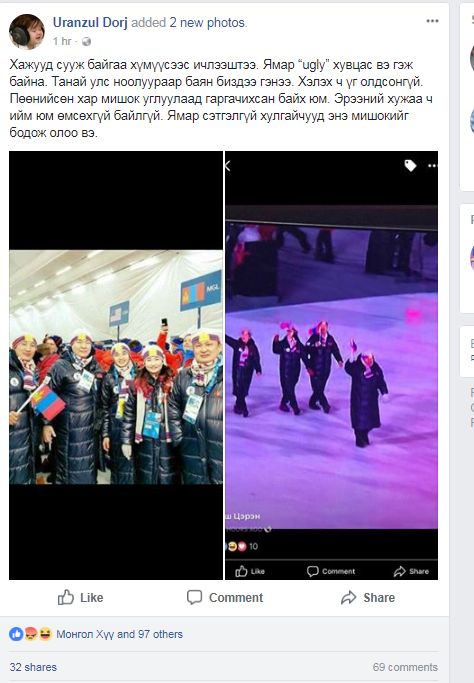Like the post using the Like label
This screenshot has width=474, height=683.
(x=91, y=598)
